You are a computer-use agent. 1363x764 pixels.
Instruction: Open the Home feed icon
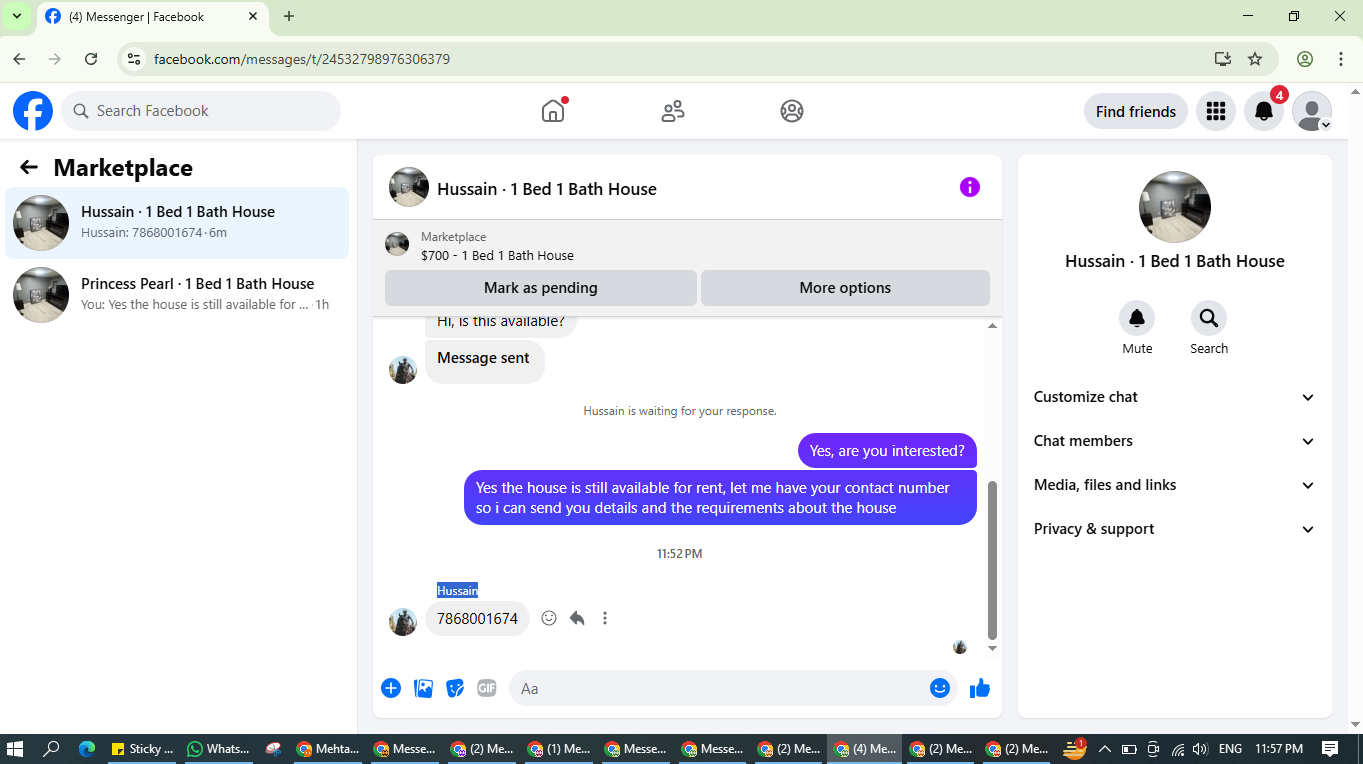point(553,111)
